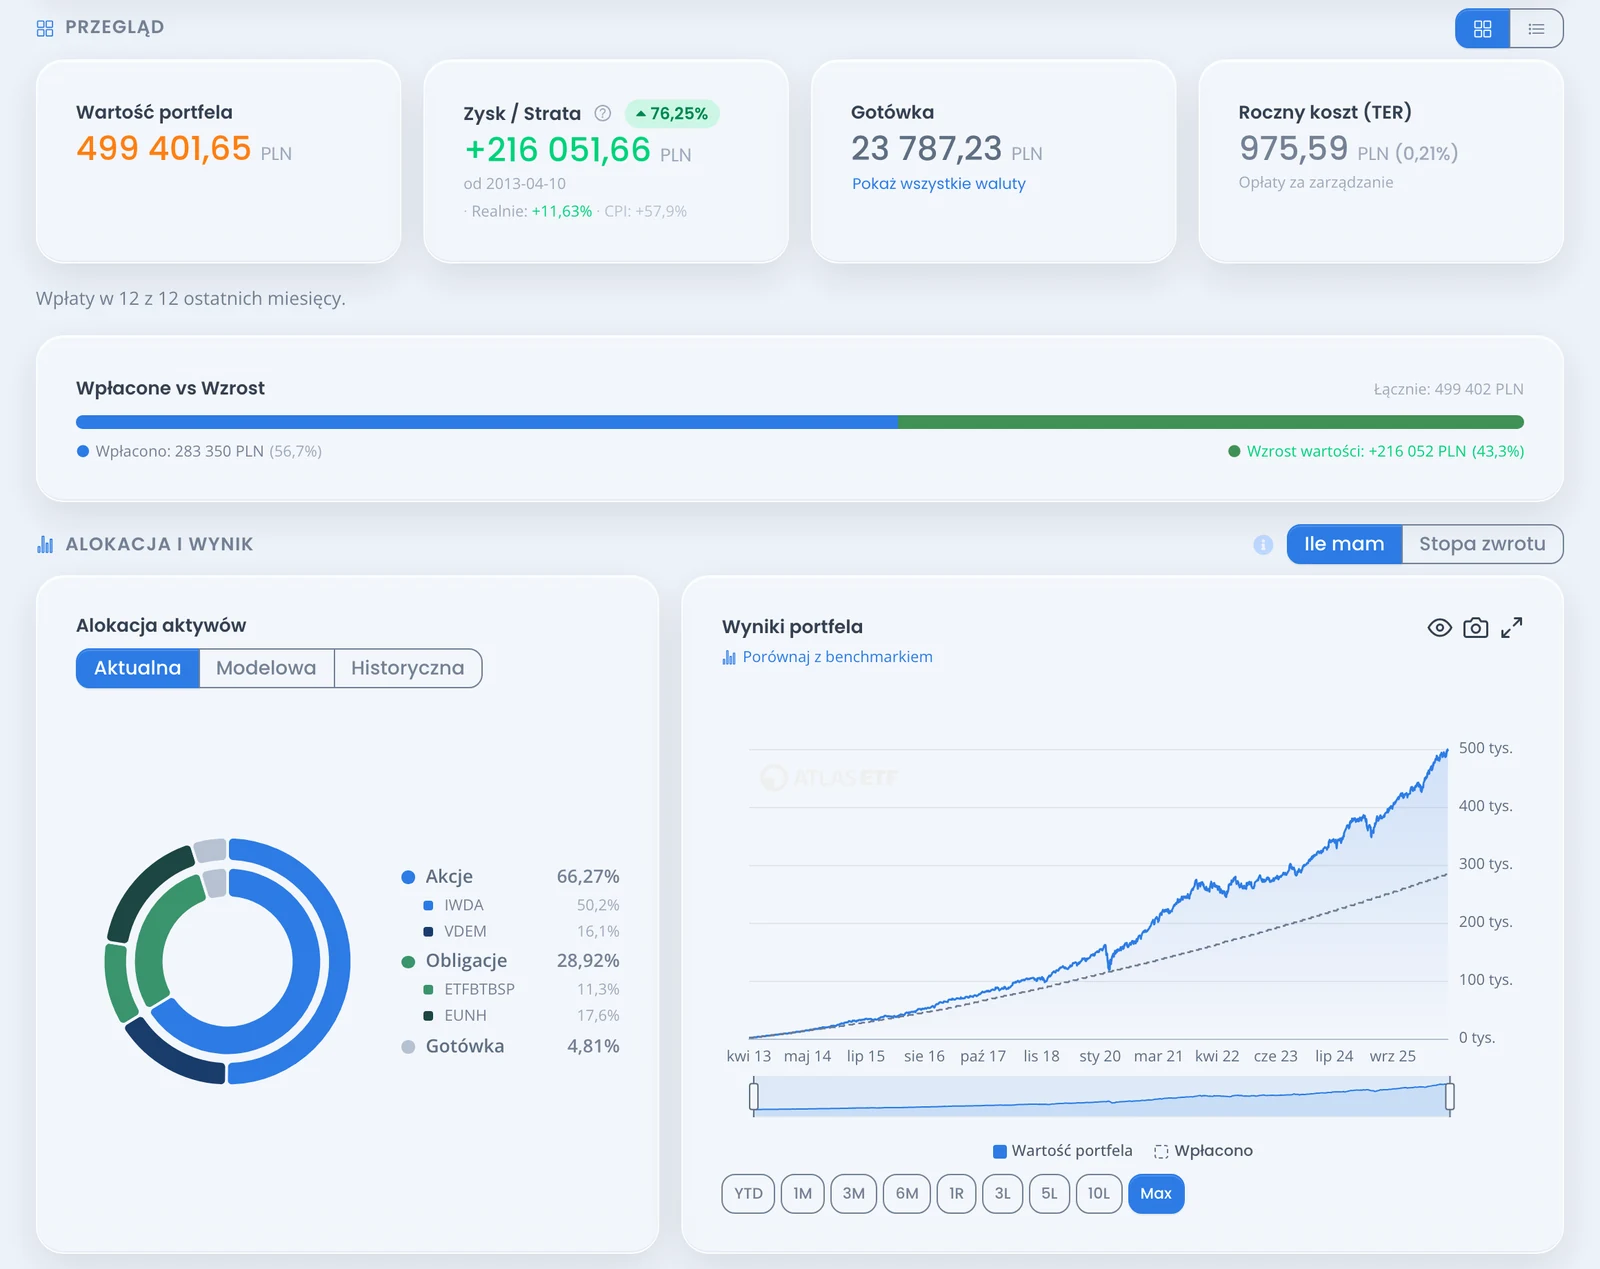Switch to grid card view
Viewport: 1600px width, 1269px height.
tap(1482, 29)
